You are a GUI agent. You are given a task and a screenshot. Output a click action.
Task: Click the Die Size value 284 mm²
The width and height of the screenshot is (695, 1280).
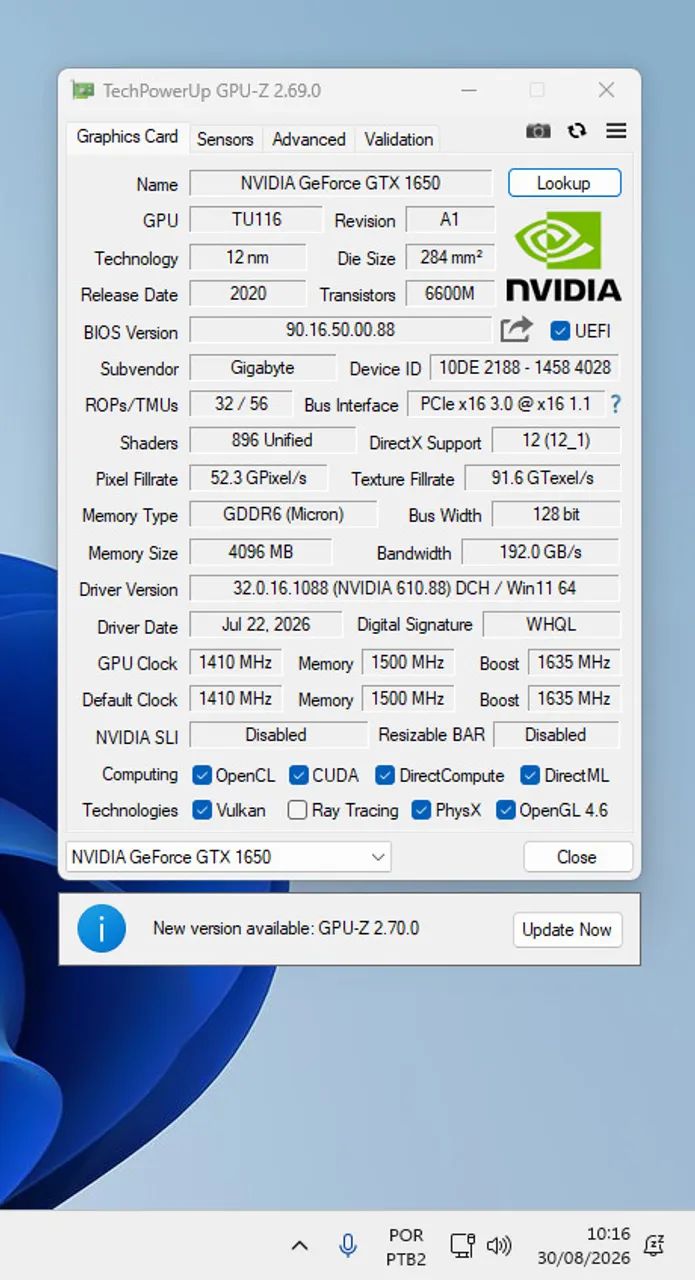tap(450, 257)
